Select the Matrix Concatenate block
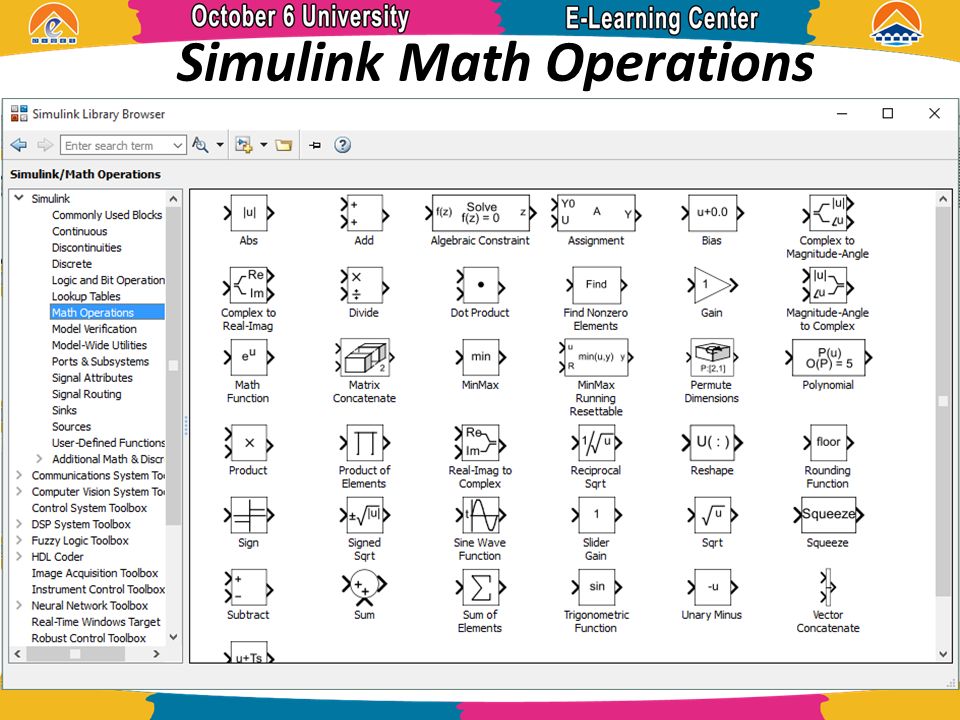 click(364, 356)
